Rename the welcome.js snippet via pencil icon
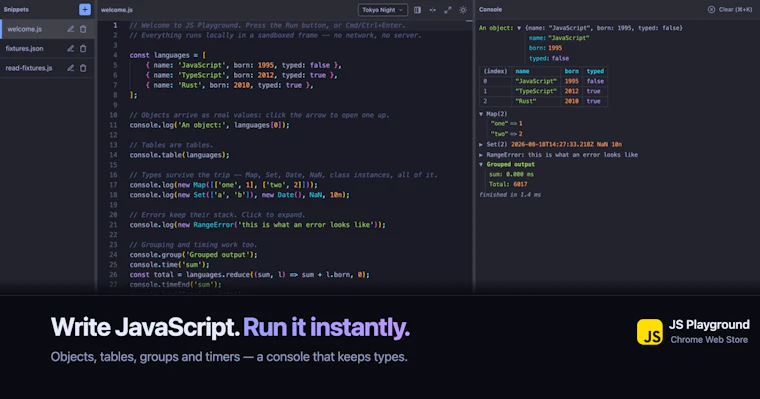 click(x=71, y=29)
